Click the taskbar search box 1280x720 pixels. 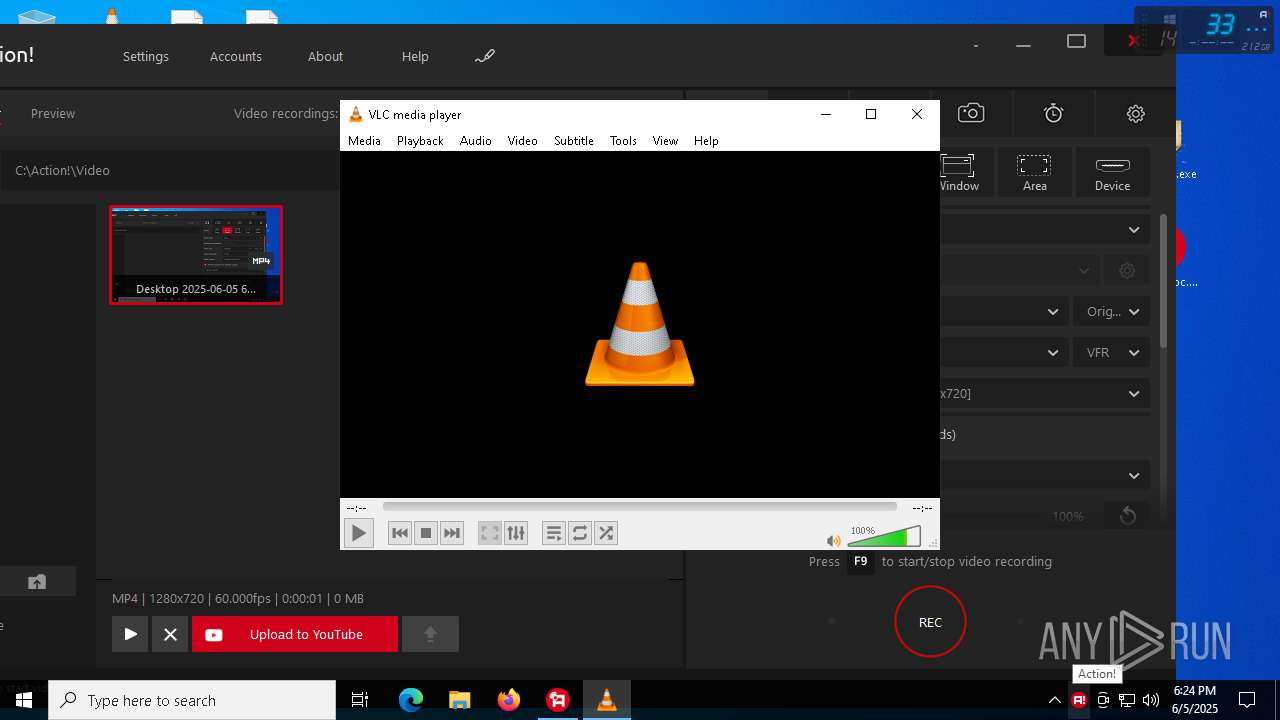[192, 700]
